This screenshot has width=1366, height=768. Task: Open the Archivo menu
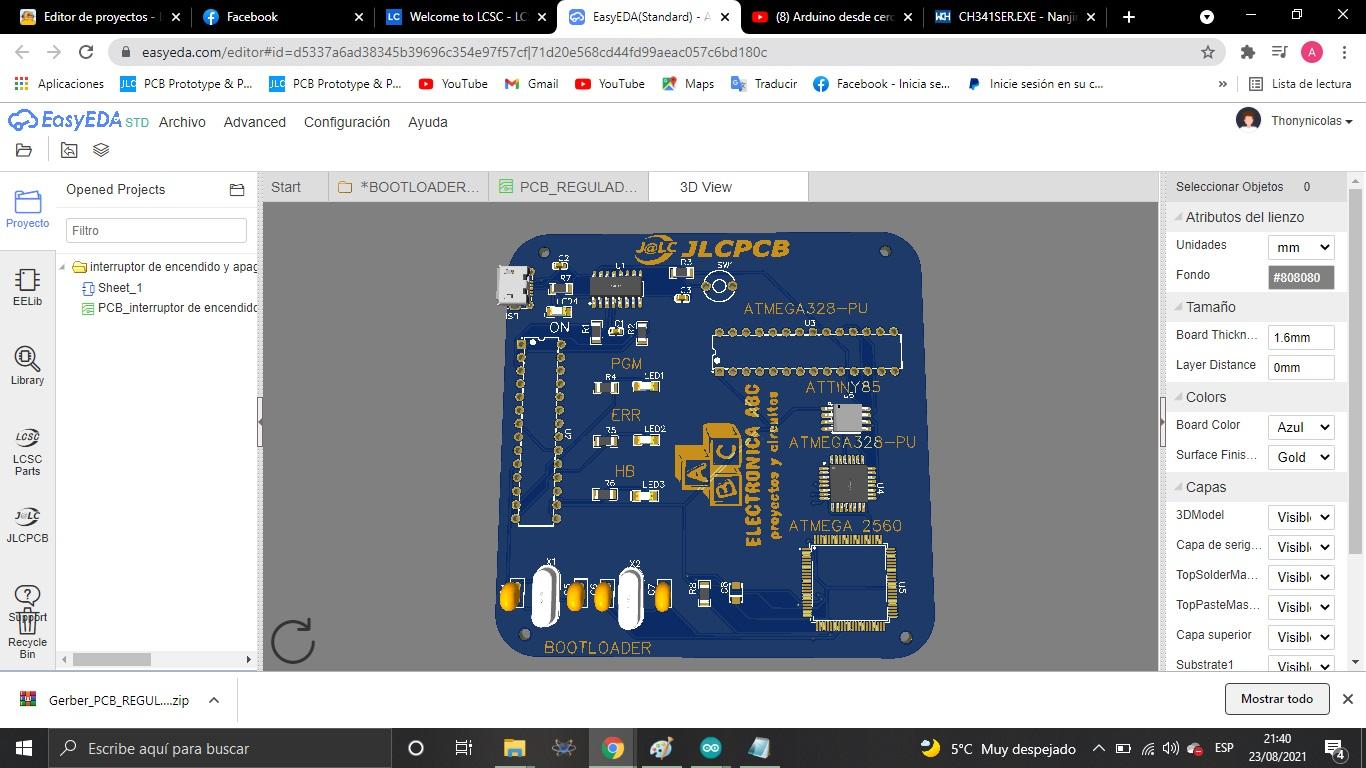182,122
